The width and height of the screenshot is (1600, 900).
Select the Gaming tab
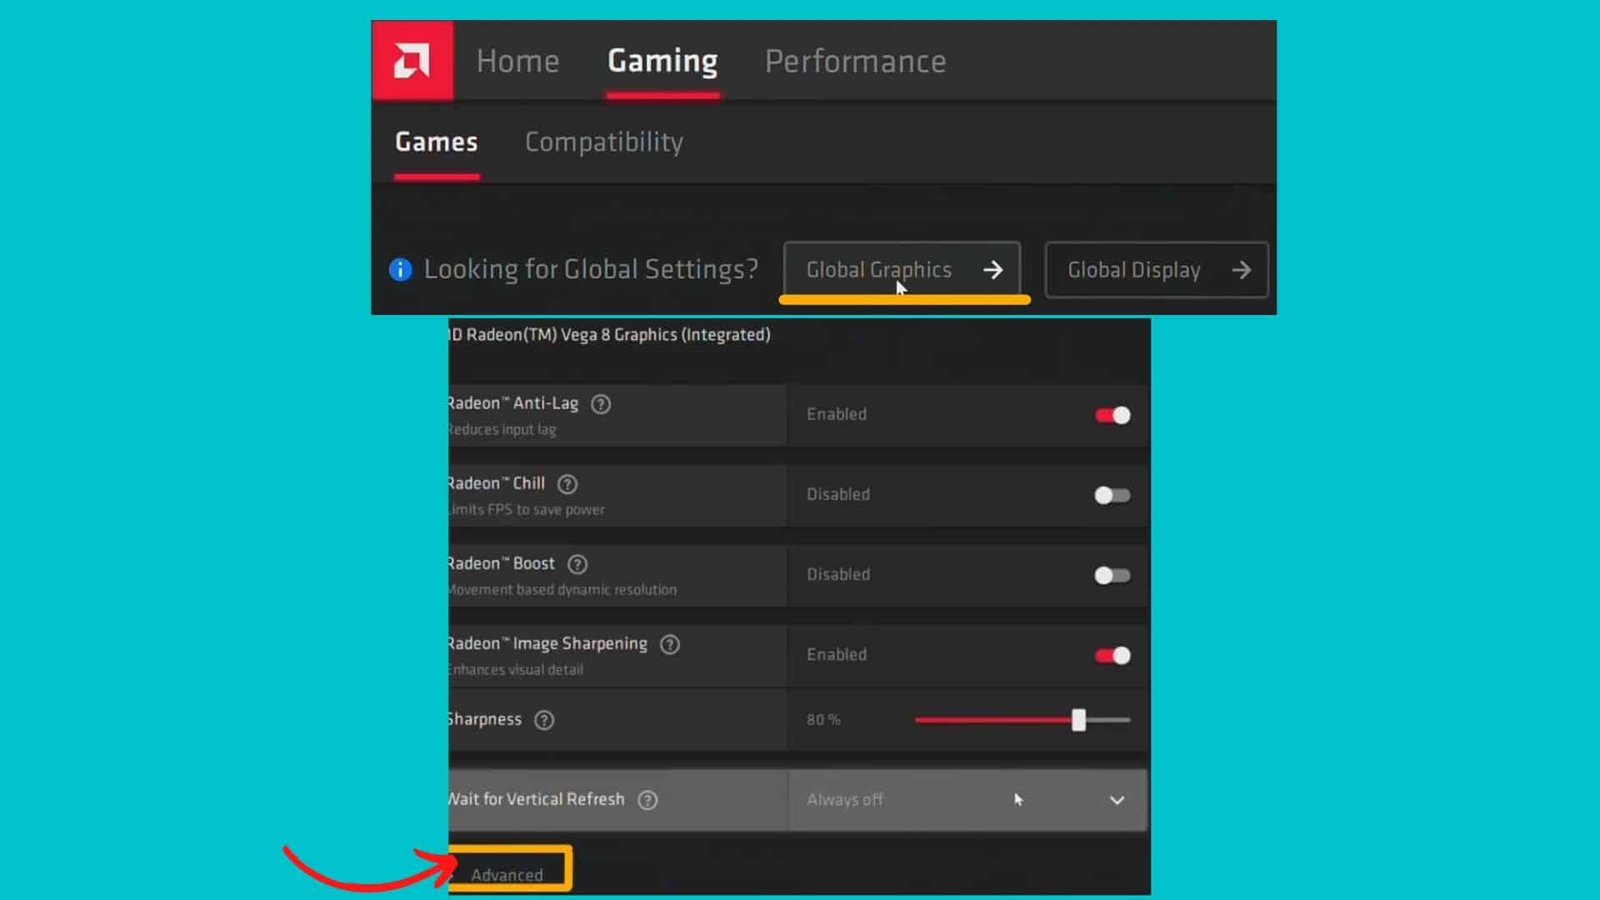click(x=663, y=61)
